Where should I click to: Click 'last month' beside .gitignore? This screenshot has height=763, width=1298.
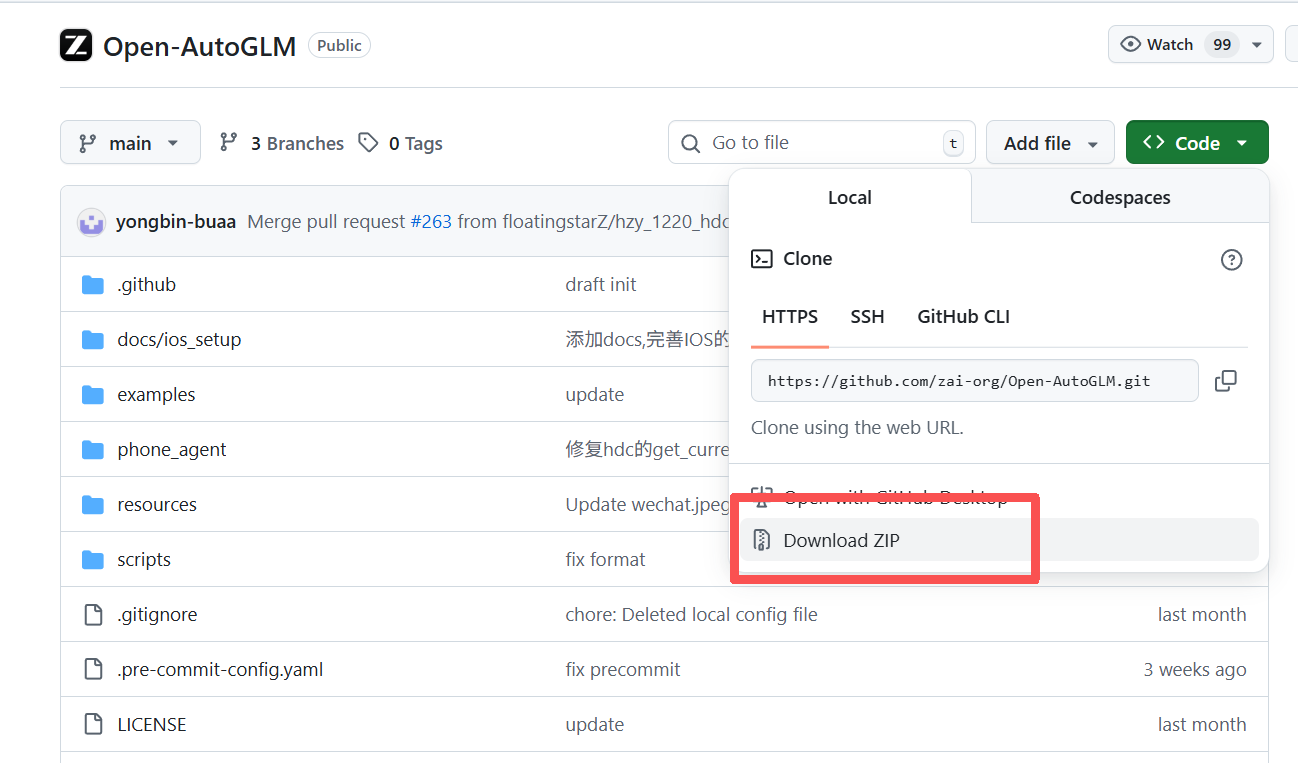pos(1202,615)
